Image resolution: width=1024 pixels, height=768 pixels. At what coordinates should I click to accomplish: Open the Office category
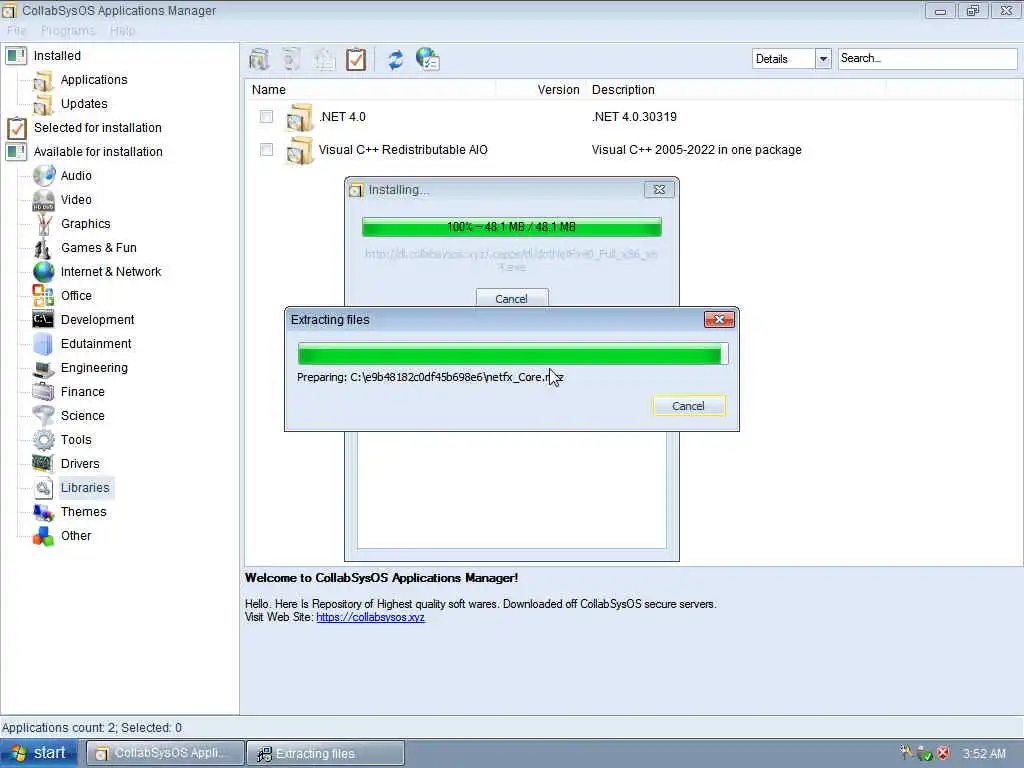76,296
